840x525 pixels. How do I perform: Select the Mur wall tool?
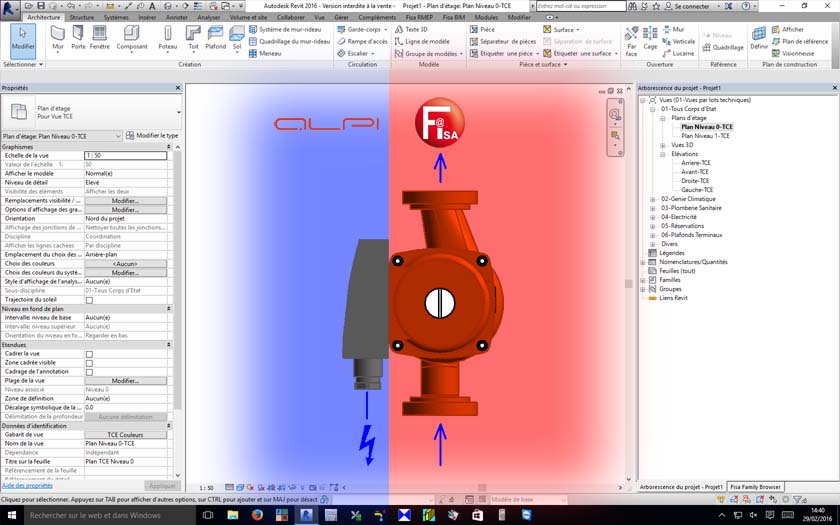point(58,37)
